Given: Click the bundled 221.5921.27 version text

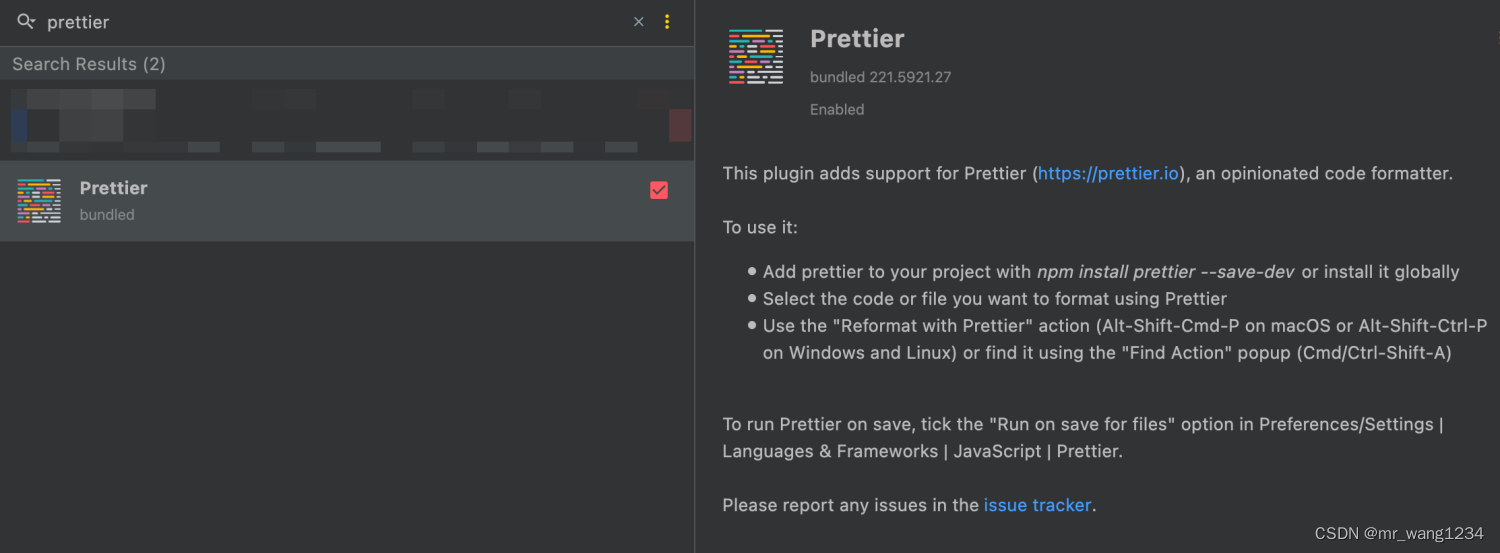Looking at the screenshot, I should (880, 77).
